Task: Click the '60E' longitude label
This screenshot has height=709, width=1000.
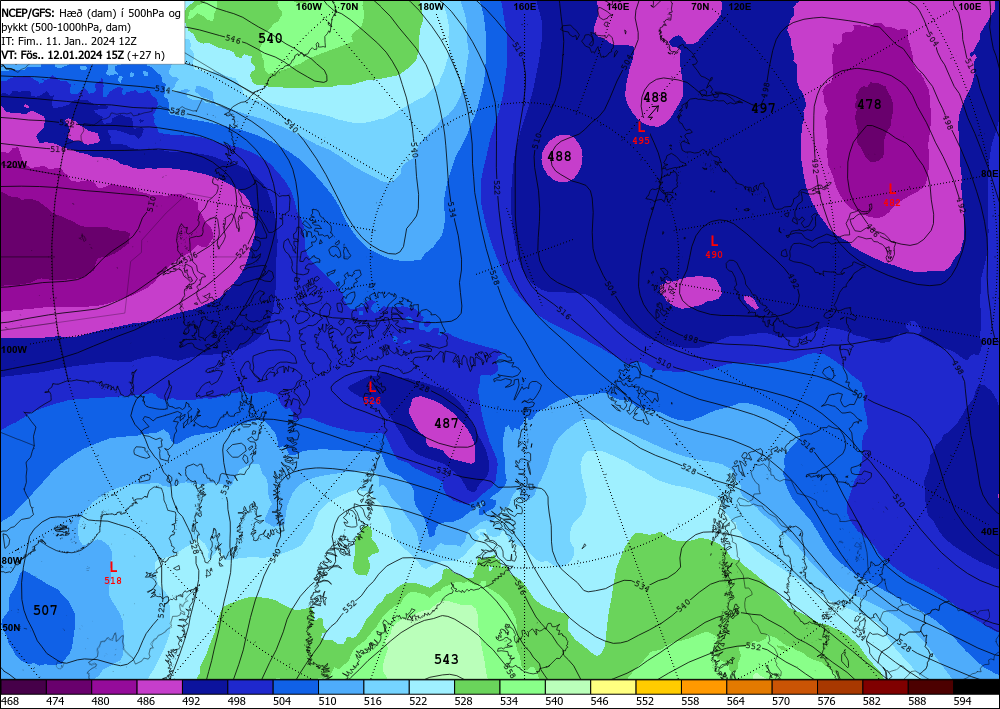Action: [989, 342]
